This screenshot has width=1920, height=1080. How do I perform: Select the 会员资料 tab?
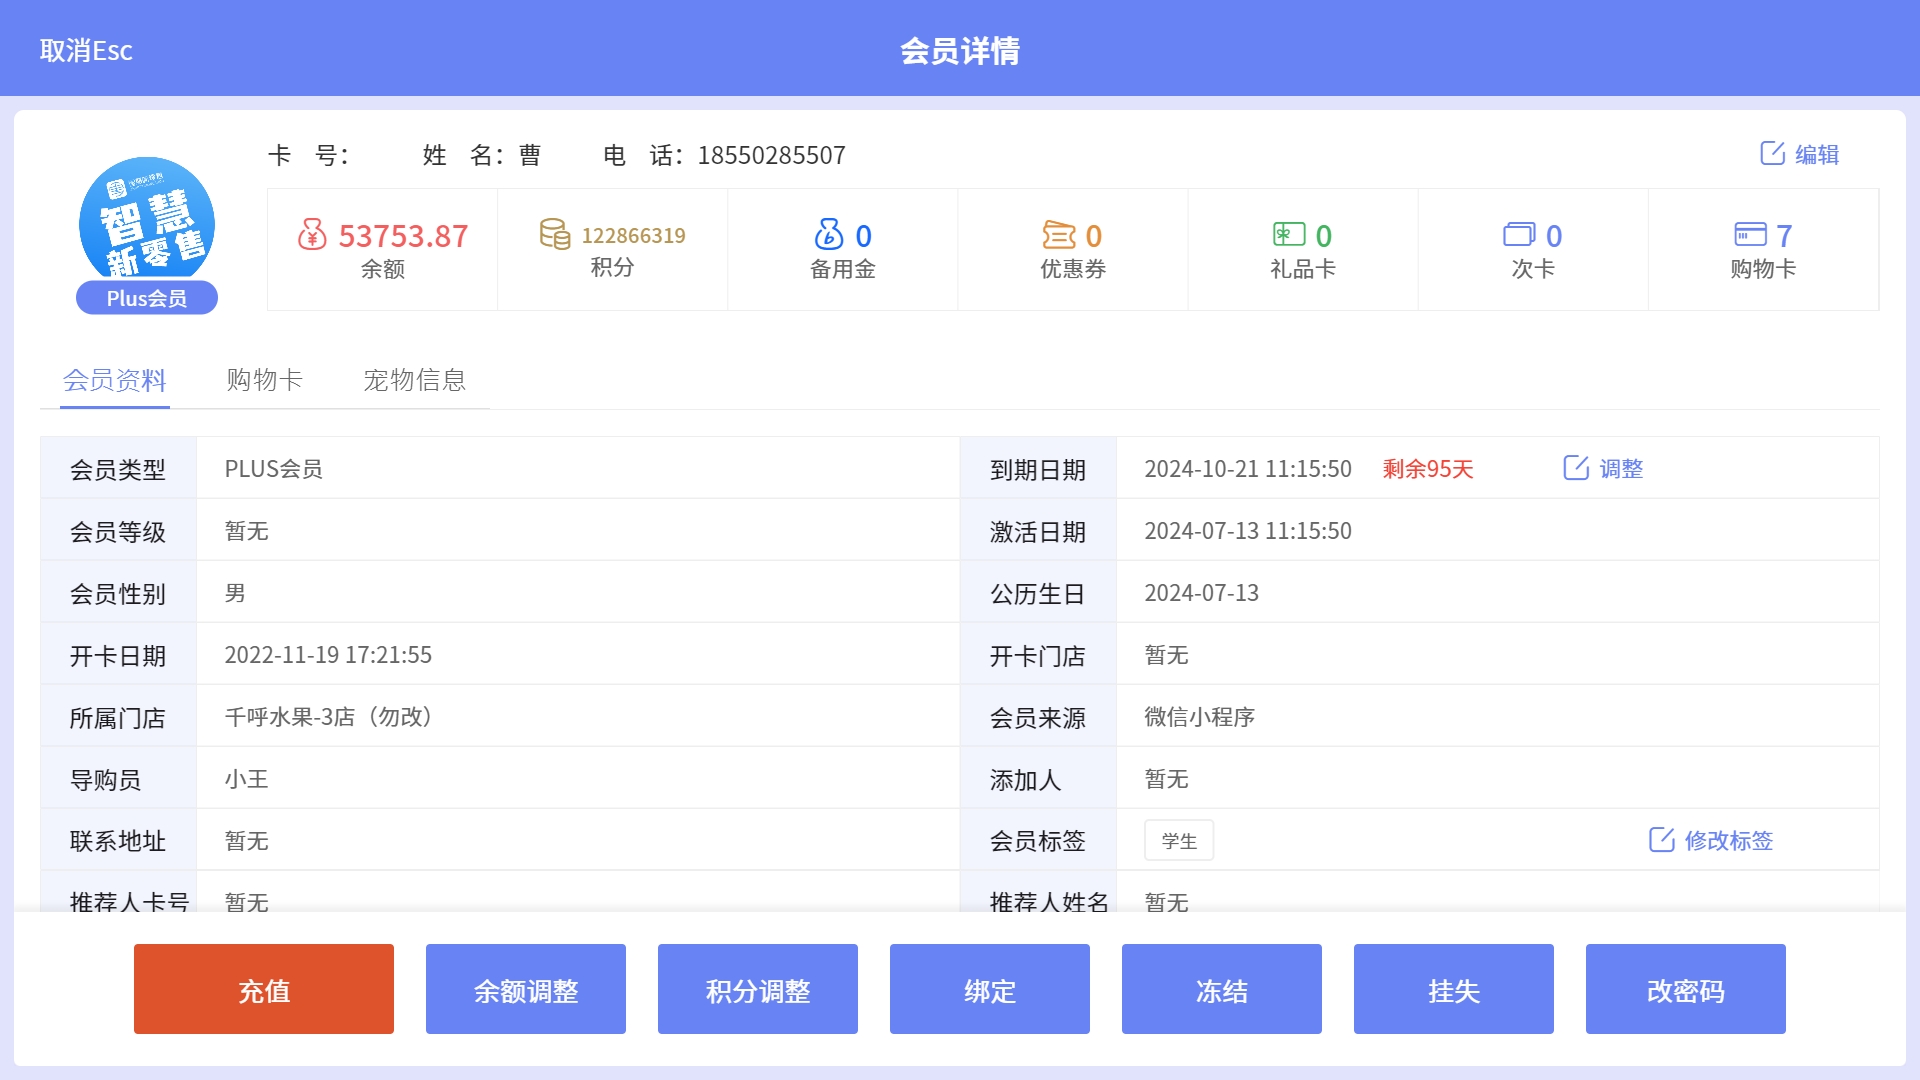[114, 380]
